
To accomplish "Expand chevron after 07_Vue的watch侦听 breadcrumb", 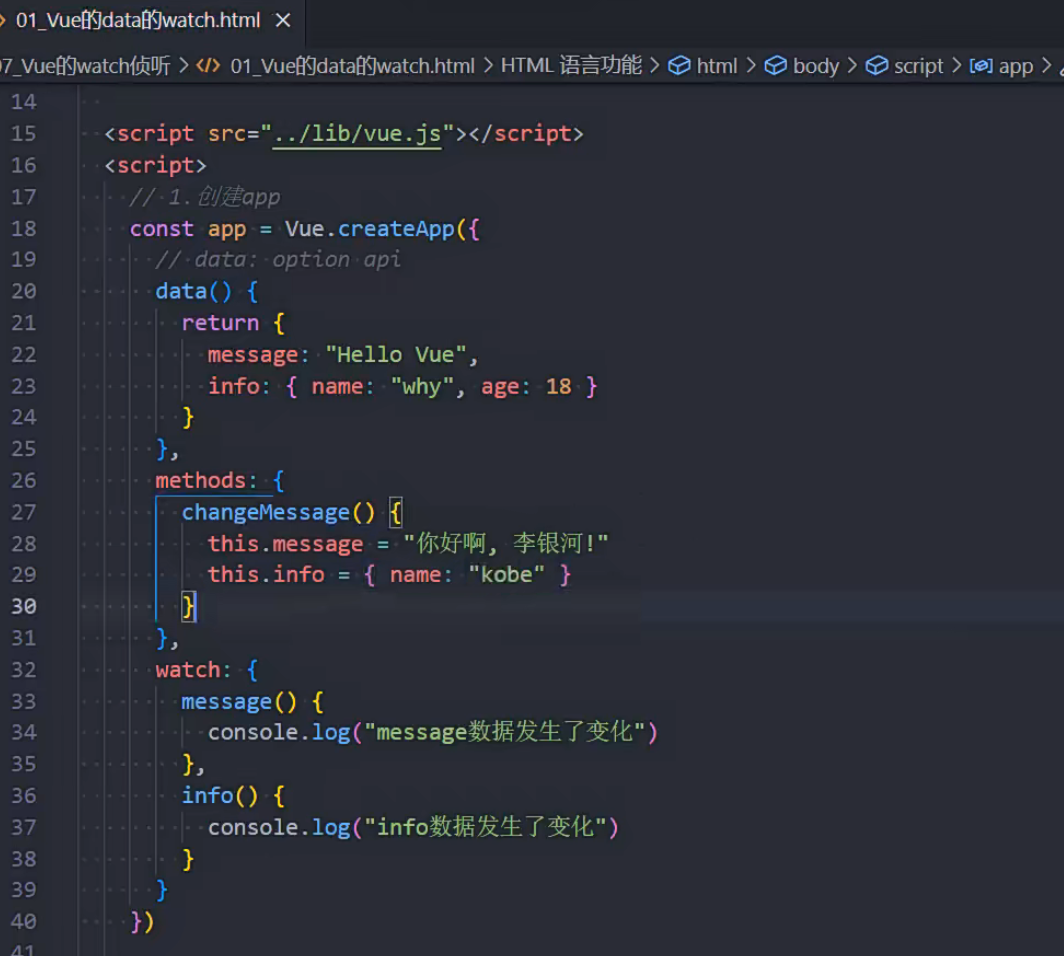I will pyautogui.click(x=183, y=66).
